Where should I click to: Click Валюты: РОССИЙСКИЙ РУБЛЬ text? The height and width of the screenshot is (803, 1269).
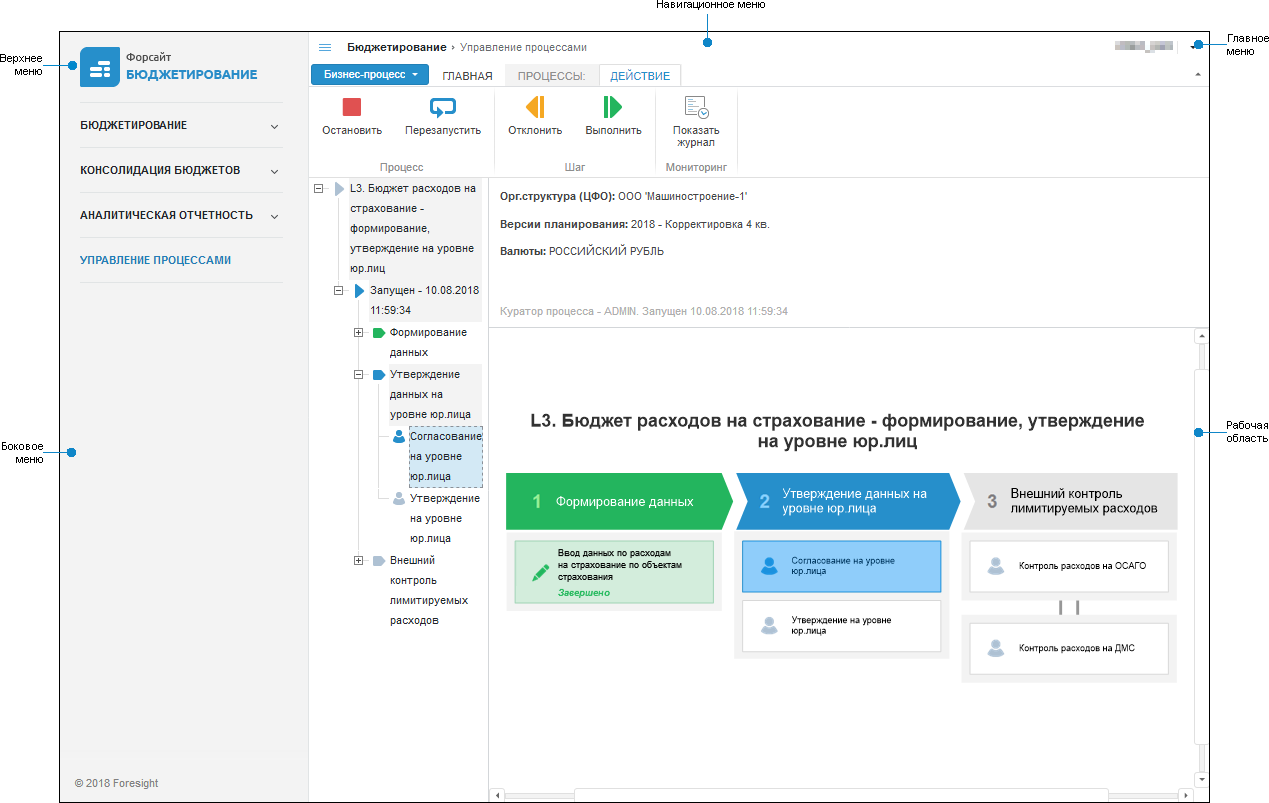582,252
